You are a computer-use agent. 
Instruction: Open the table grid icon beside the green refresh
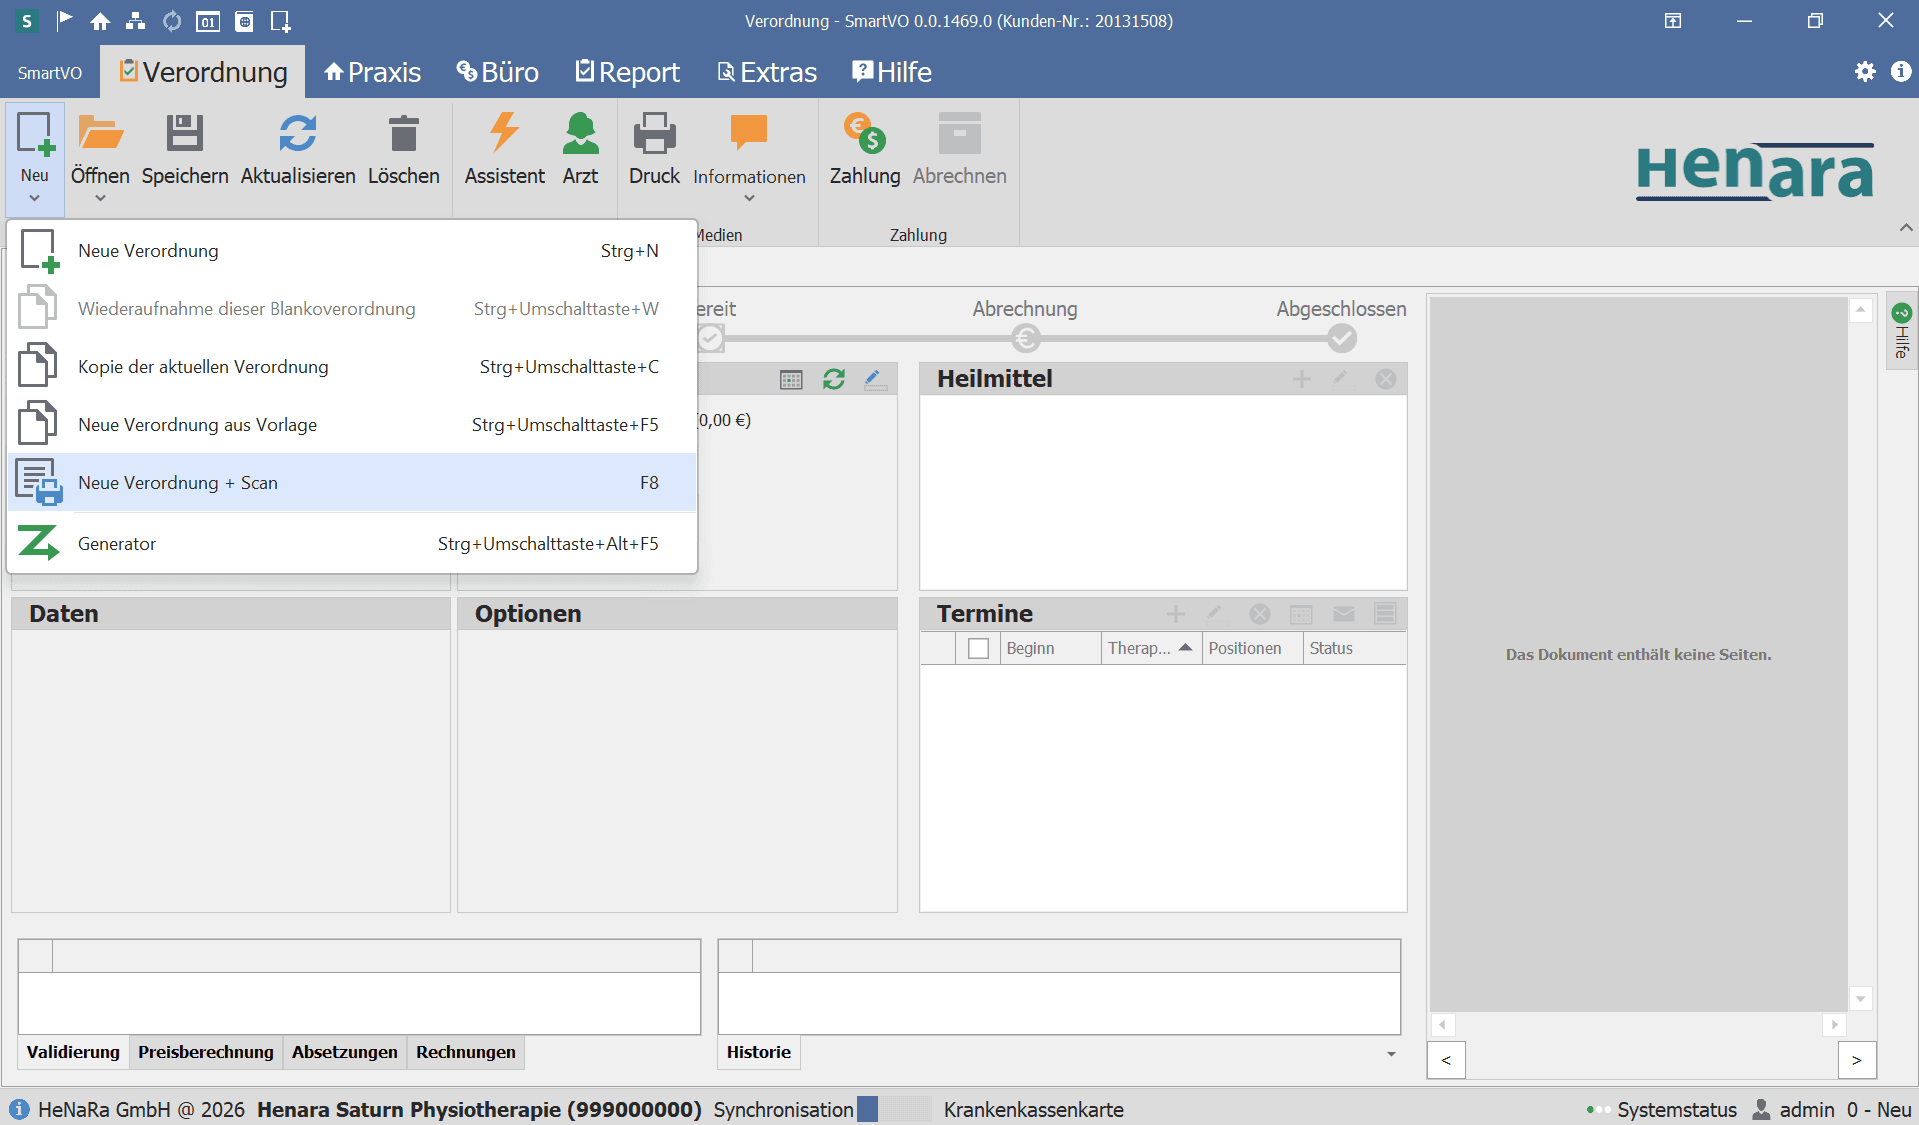click(x=791, y=379)
